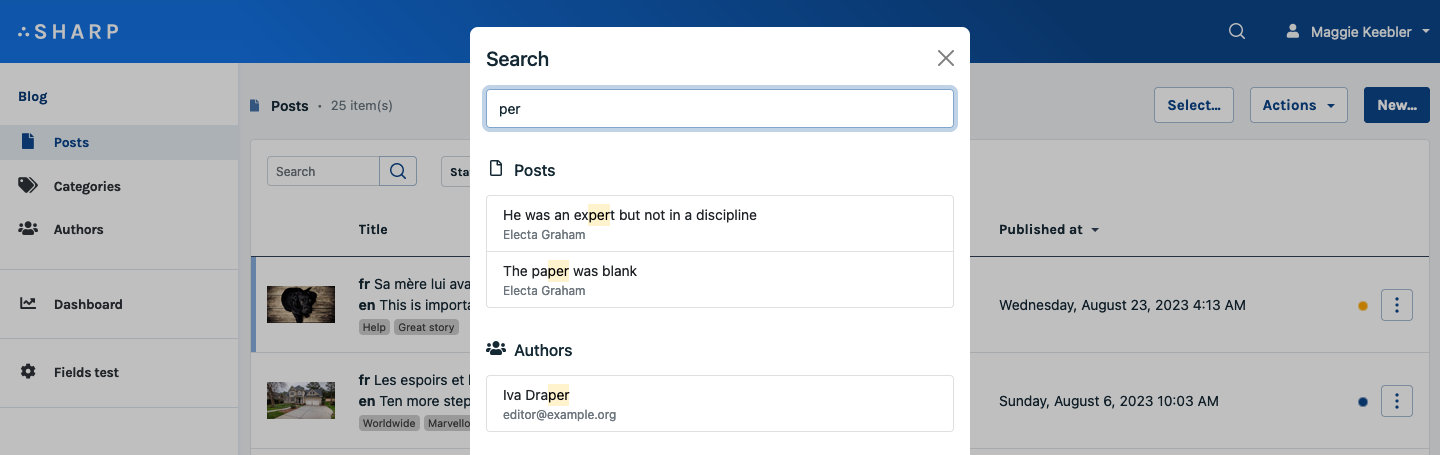Click the search field containing "per"
Viewport: 1440px width, 455px height.
[720, 109]
